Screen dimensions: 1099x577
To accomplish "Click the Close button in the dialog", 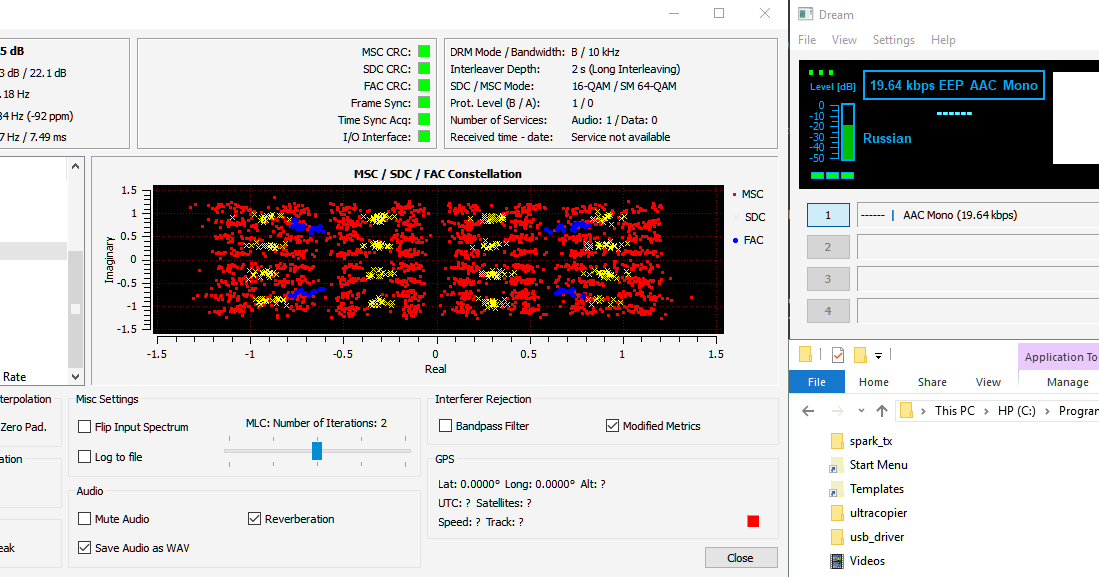I will point(741,557).
